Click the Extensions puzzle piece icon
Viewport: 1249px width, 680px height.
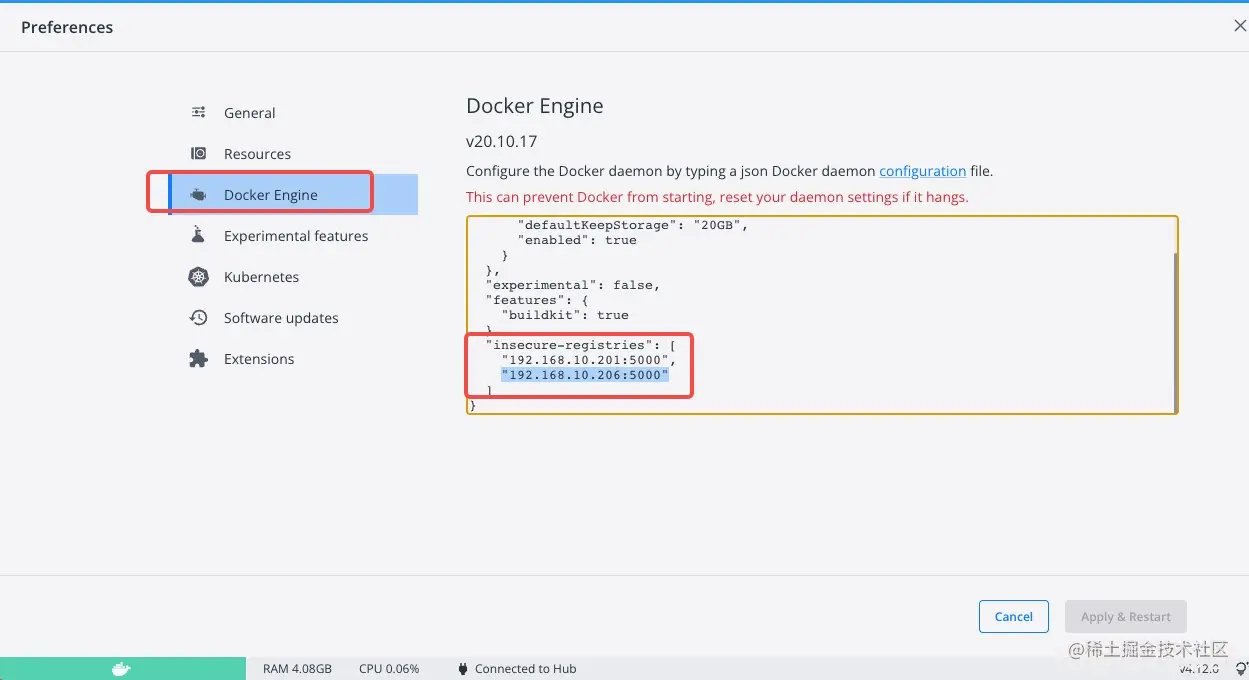tap(199, 359)
